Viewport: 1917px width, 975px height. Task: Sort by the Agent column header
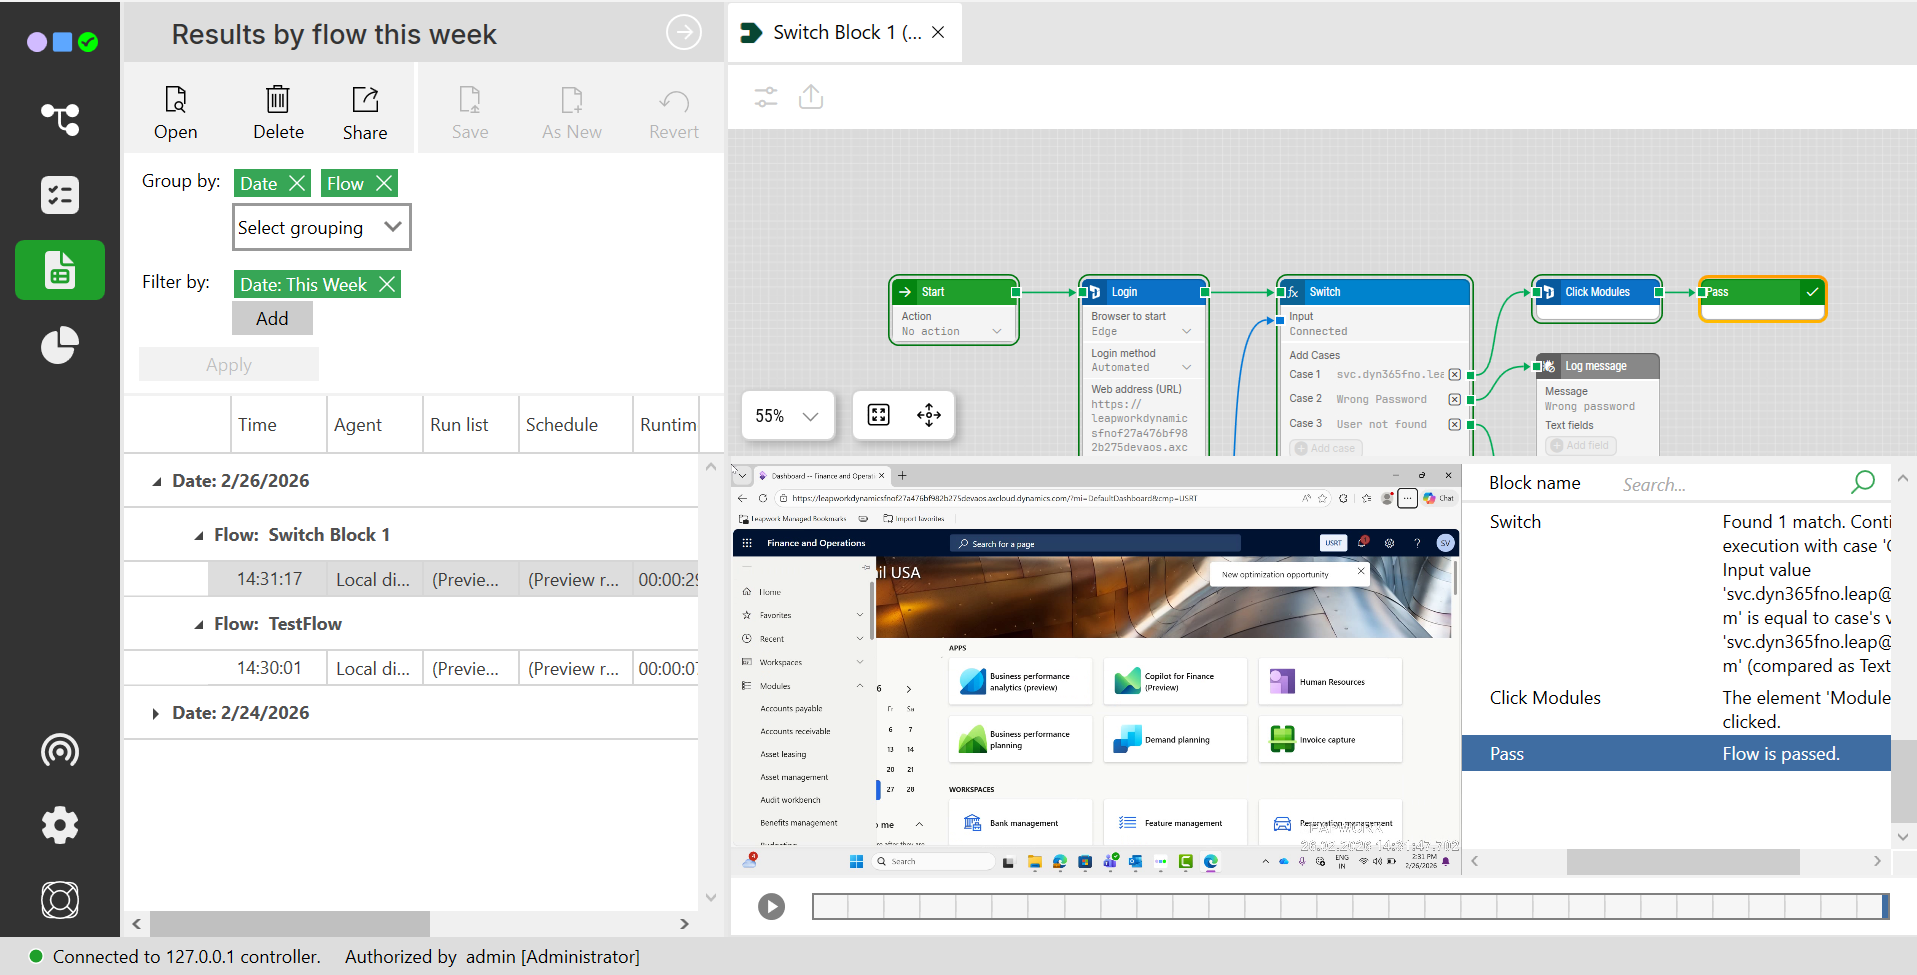pos(358,425)
